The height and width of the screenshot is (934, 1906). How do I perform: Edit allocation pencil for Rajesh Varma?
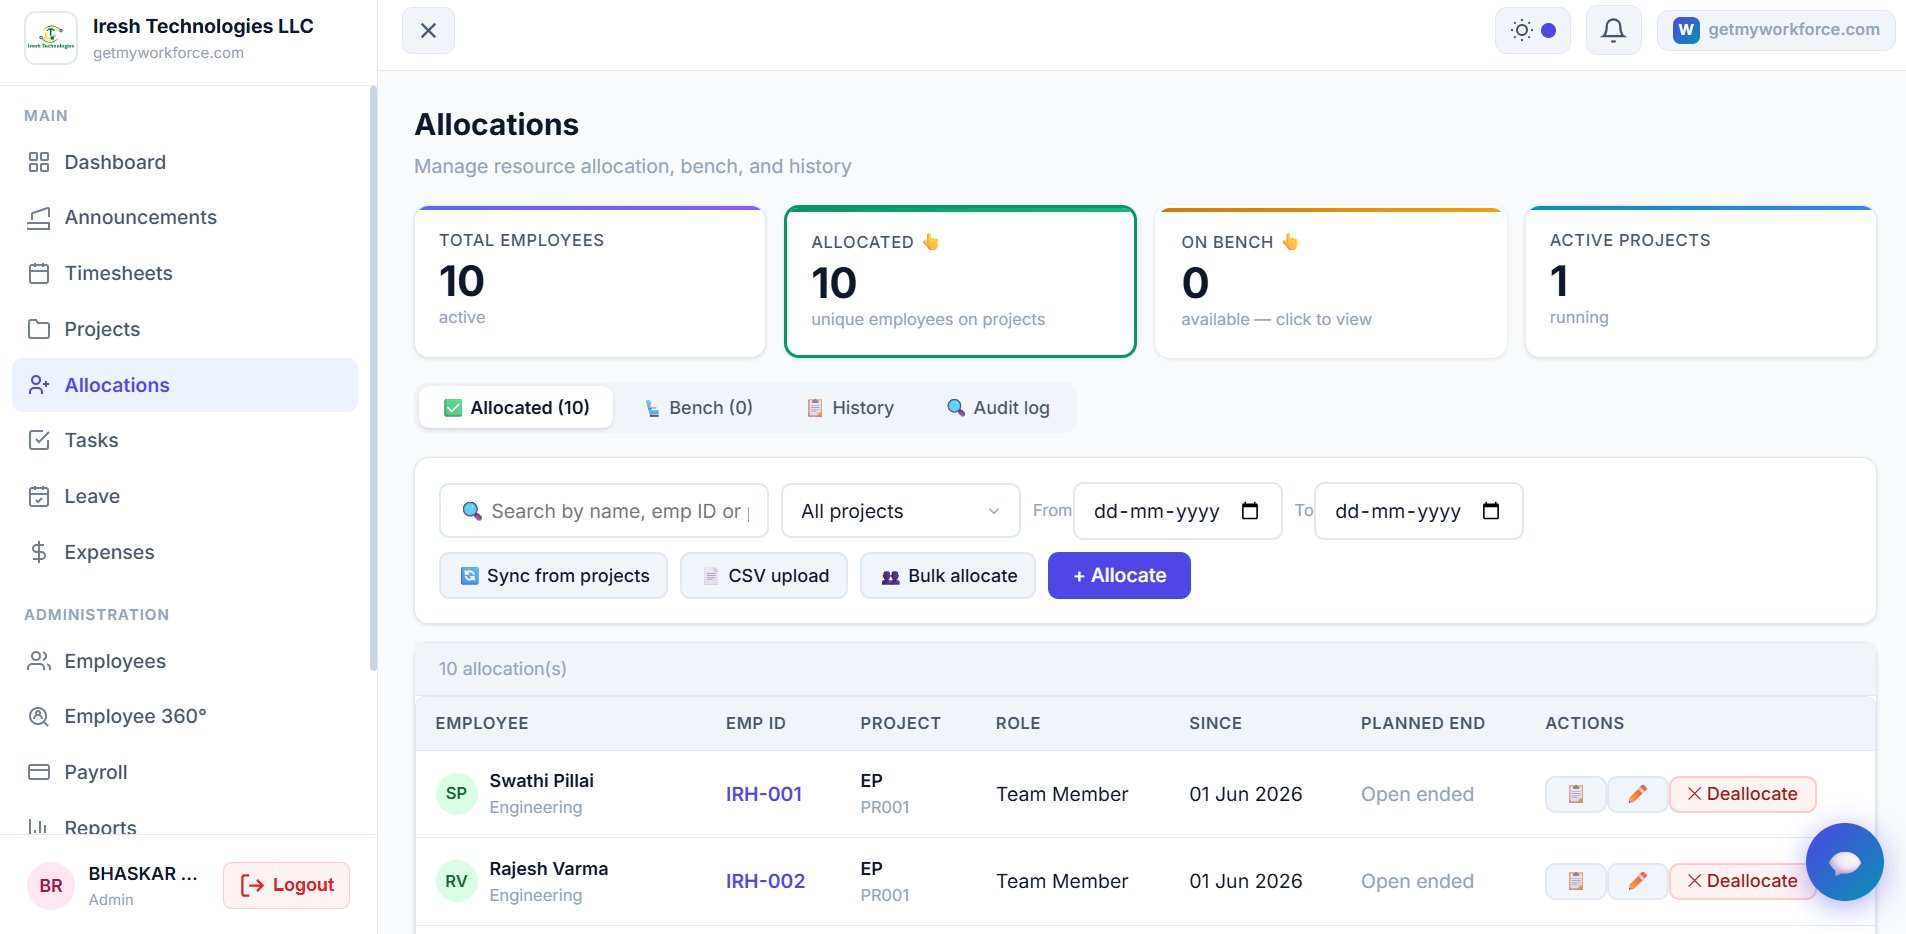coord(1637,881)
